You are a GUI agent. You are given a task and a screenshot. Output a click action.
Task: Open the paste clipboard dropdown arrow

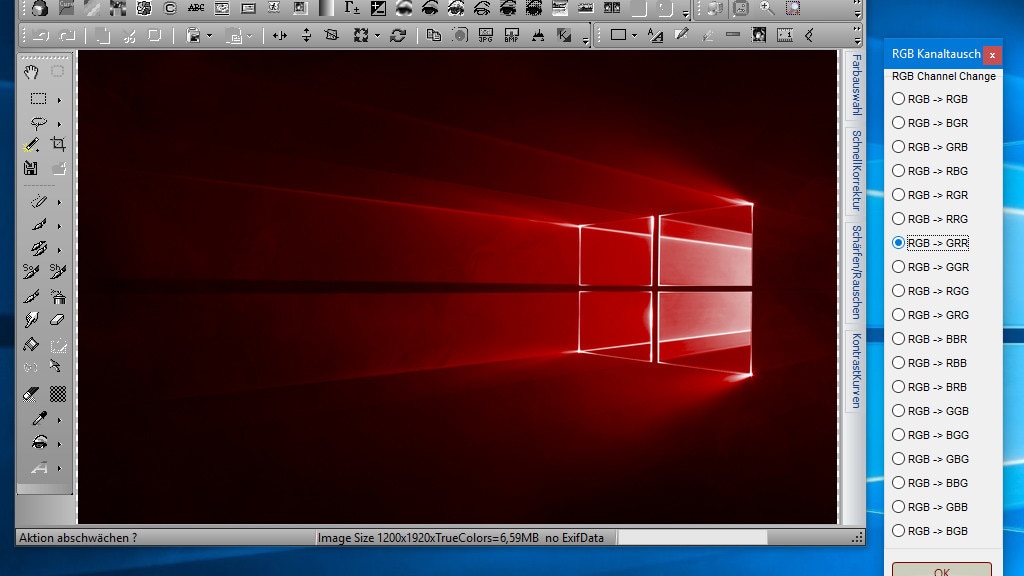209,36
